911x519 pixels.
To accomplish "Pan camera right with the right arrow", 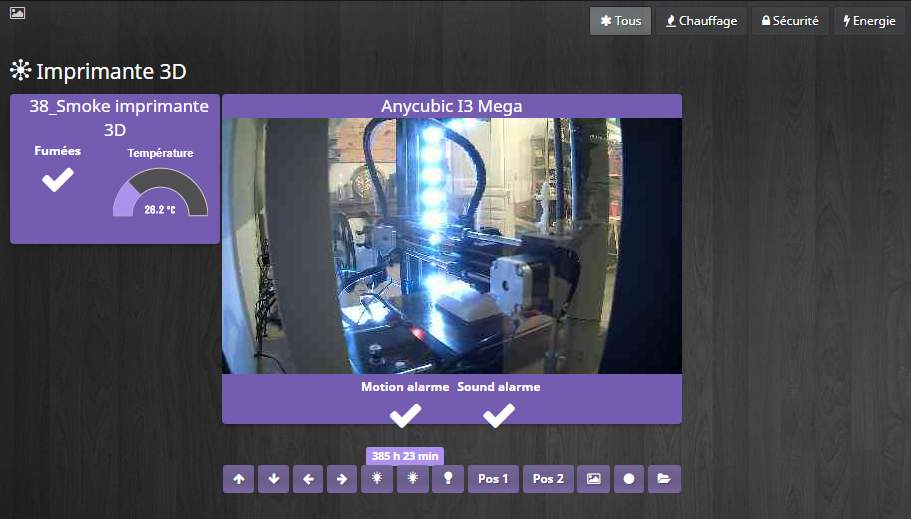I will [x=342, y=479].
